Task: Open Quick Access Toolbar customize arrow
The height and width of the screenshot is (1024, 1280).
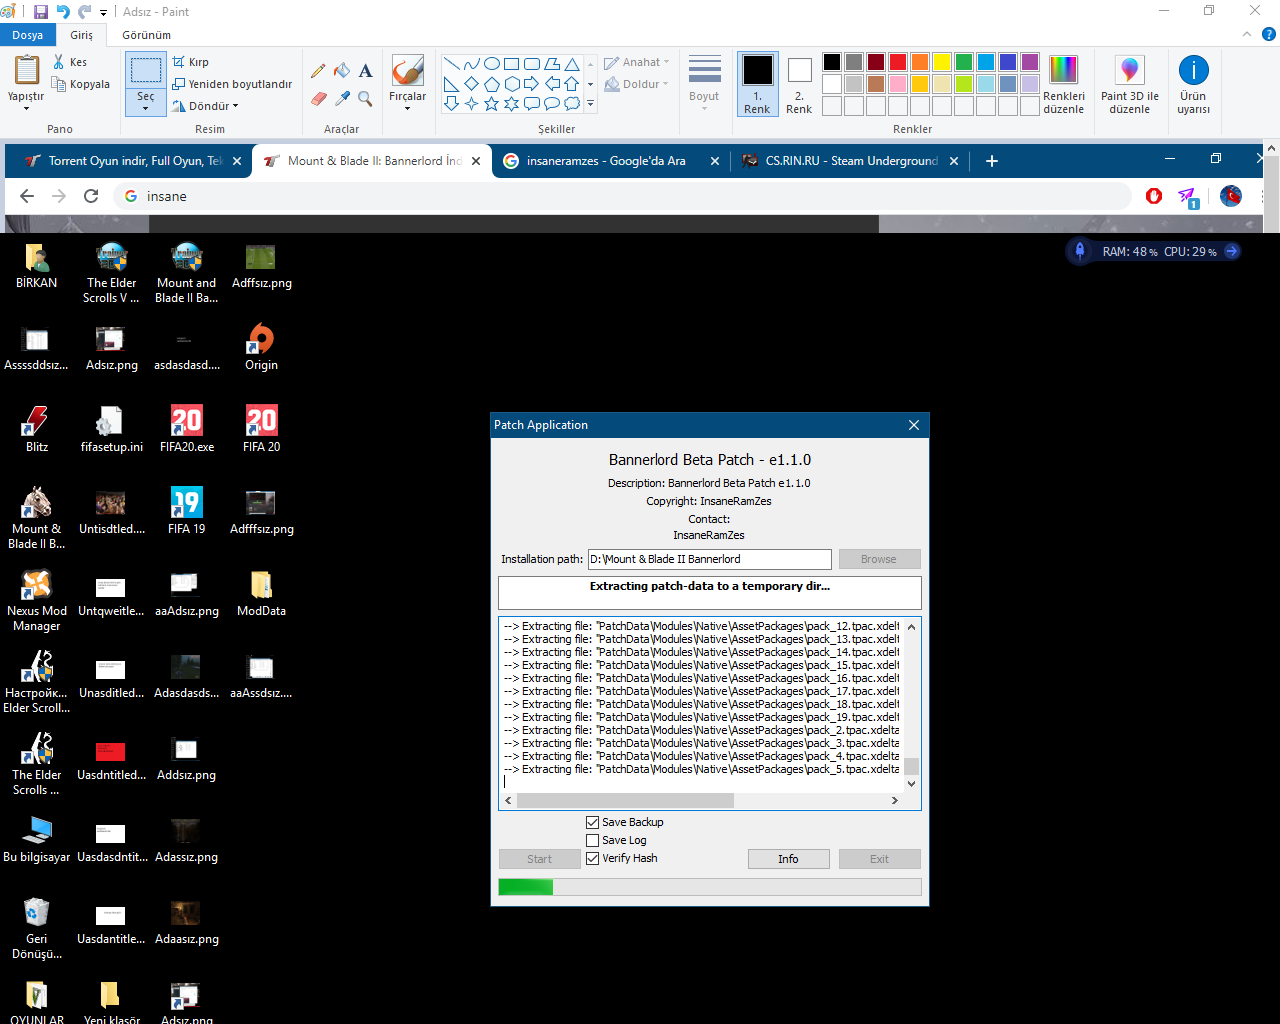Action: [x=103, y=13]
